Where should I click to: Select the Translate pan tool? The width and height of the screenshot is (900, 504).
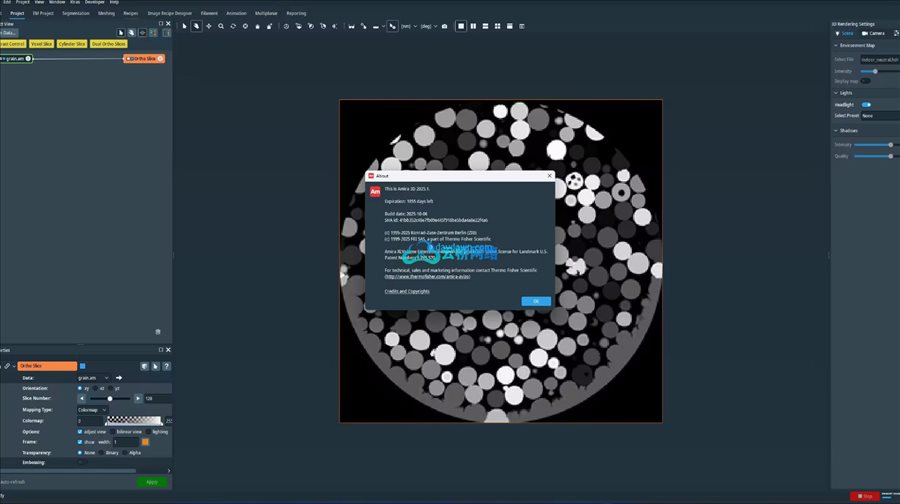coord(208,26)
